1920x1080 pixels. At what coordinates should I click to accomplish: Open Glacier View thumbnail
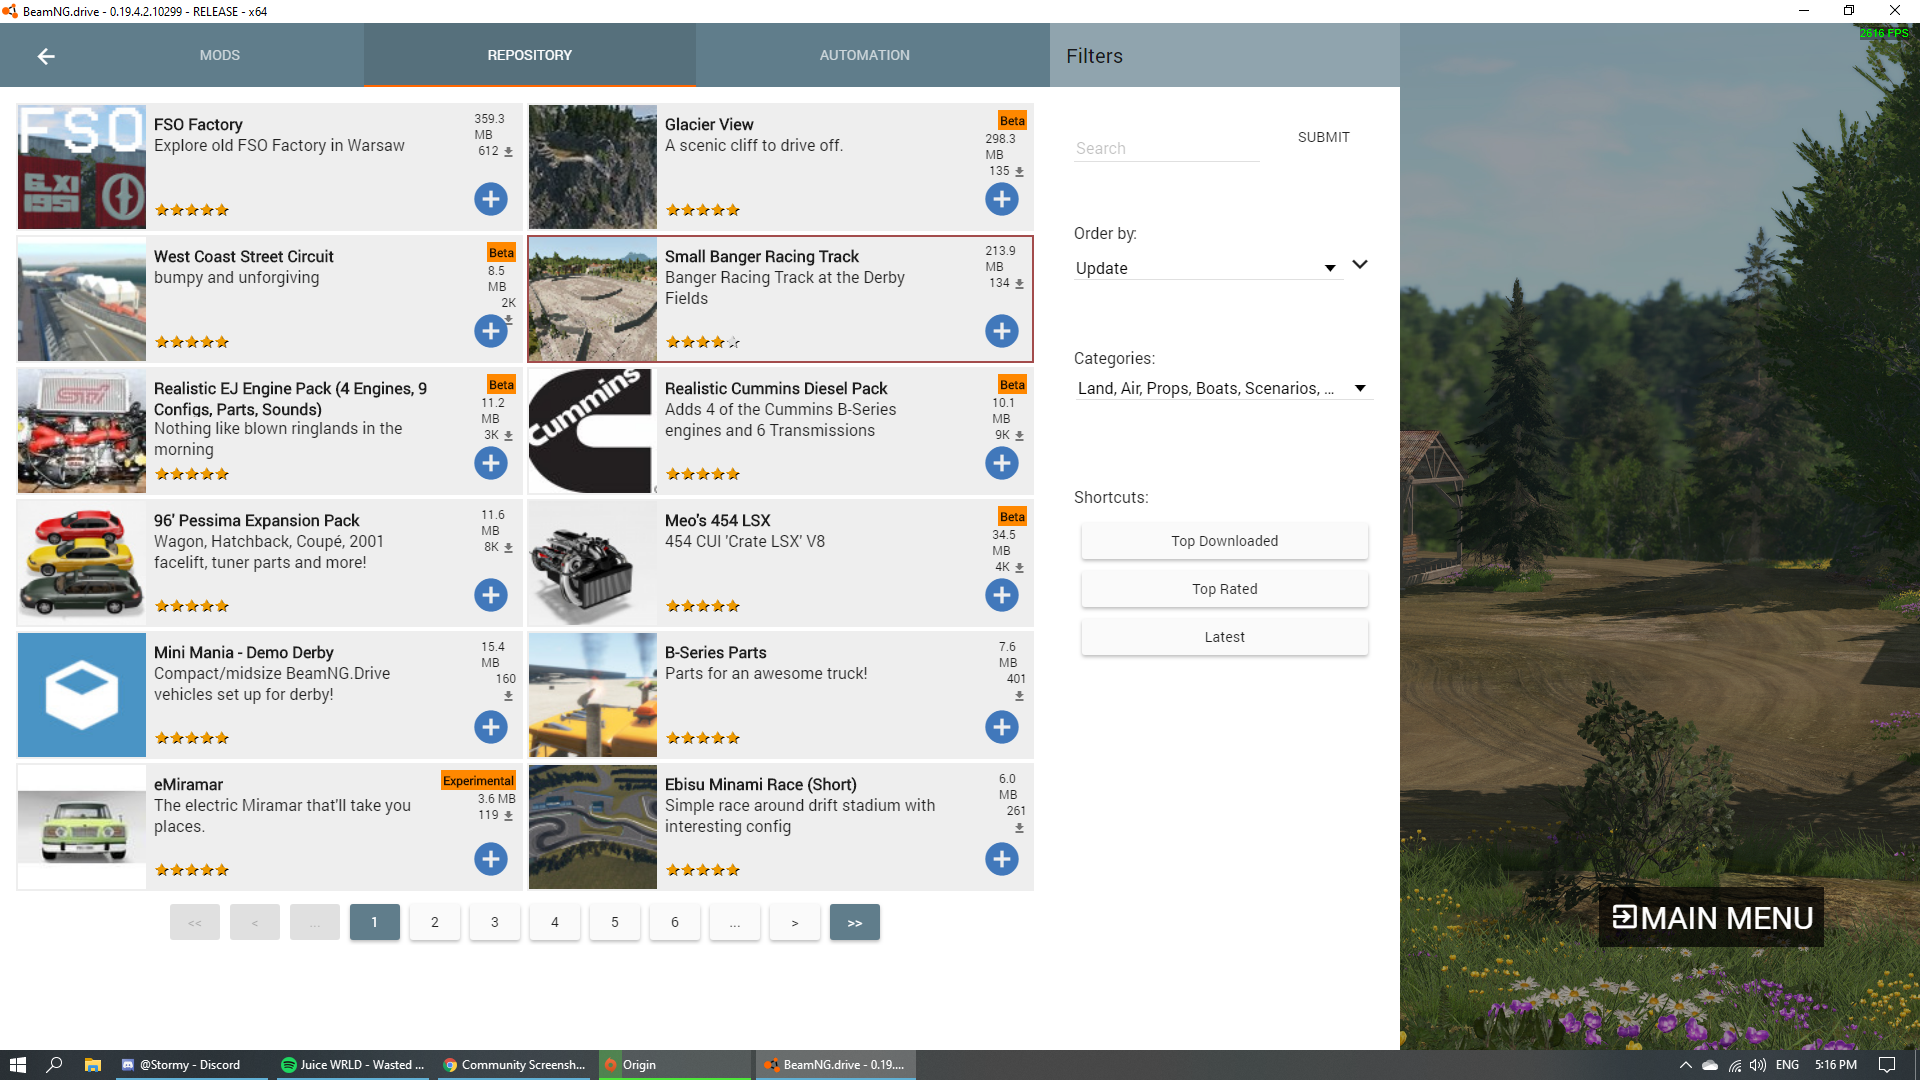pos(593,167)
